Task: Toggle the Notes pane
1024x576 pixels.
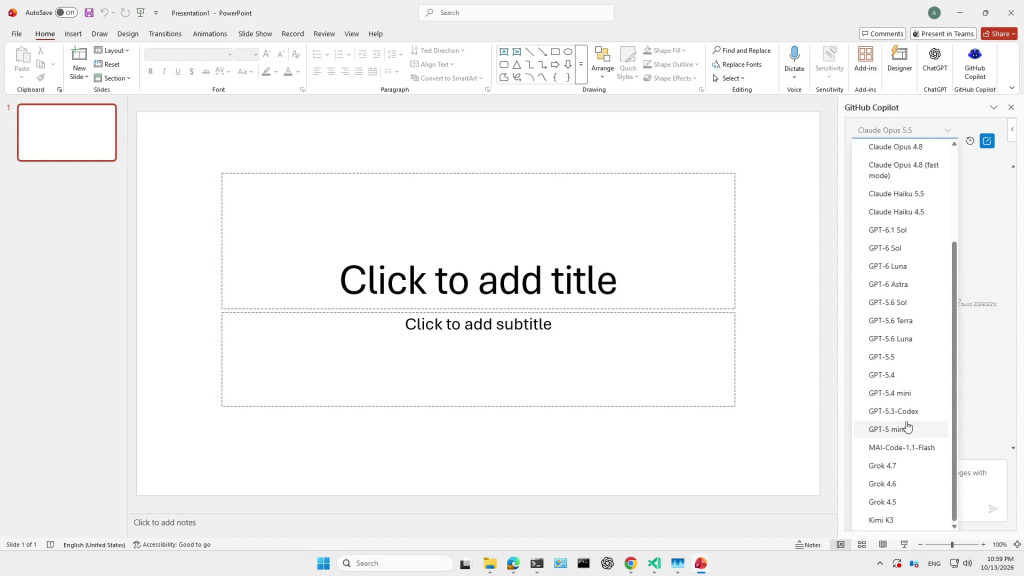Action: 808,545
